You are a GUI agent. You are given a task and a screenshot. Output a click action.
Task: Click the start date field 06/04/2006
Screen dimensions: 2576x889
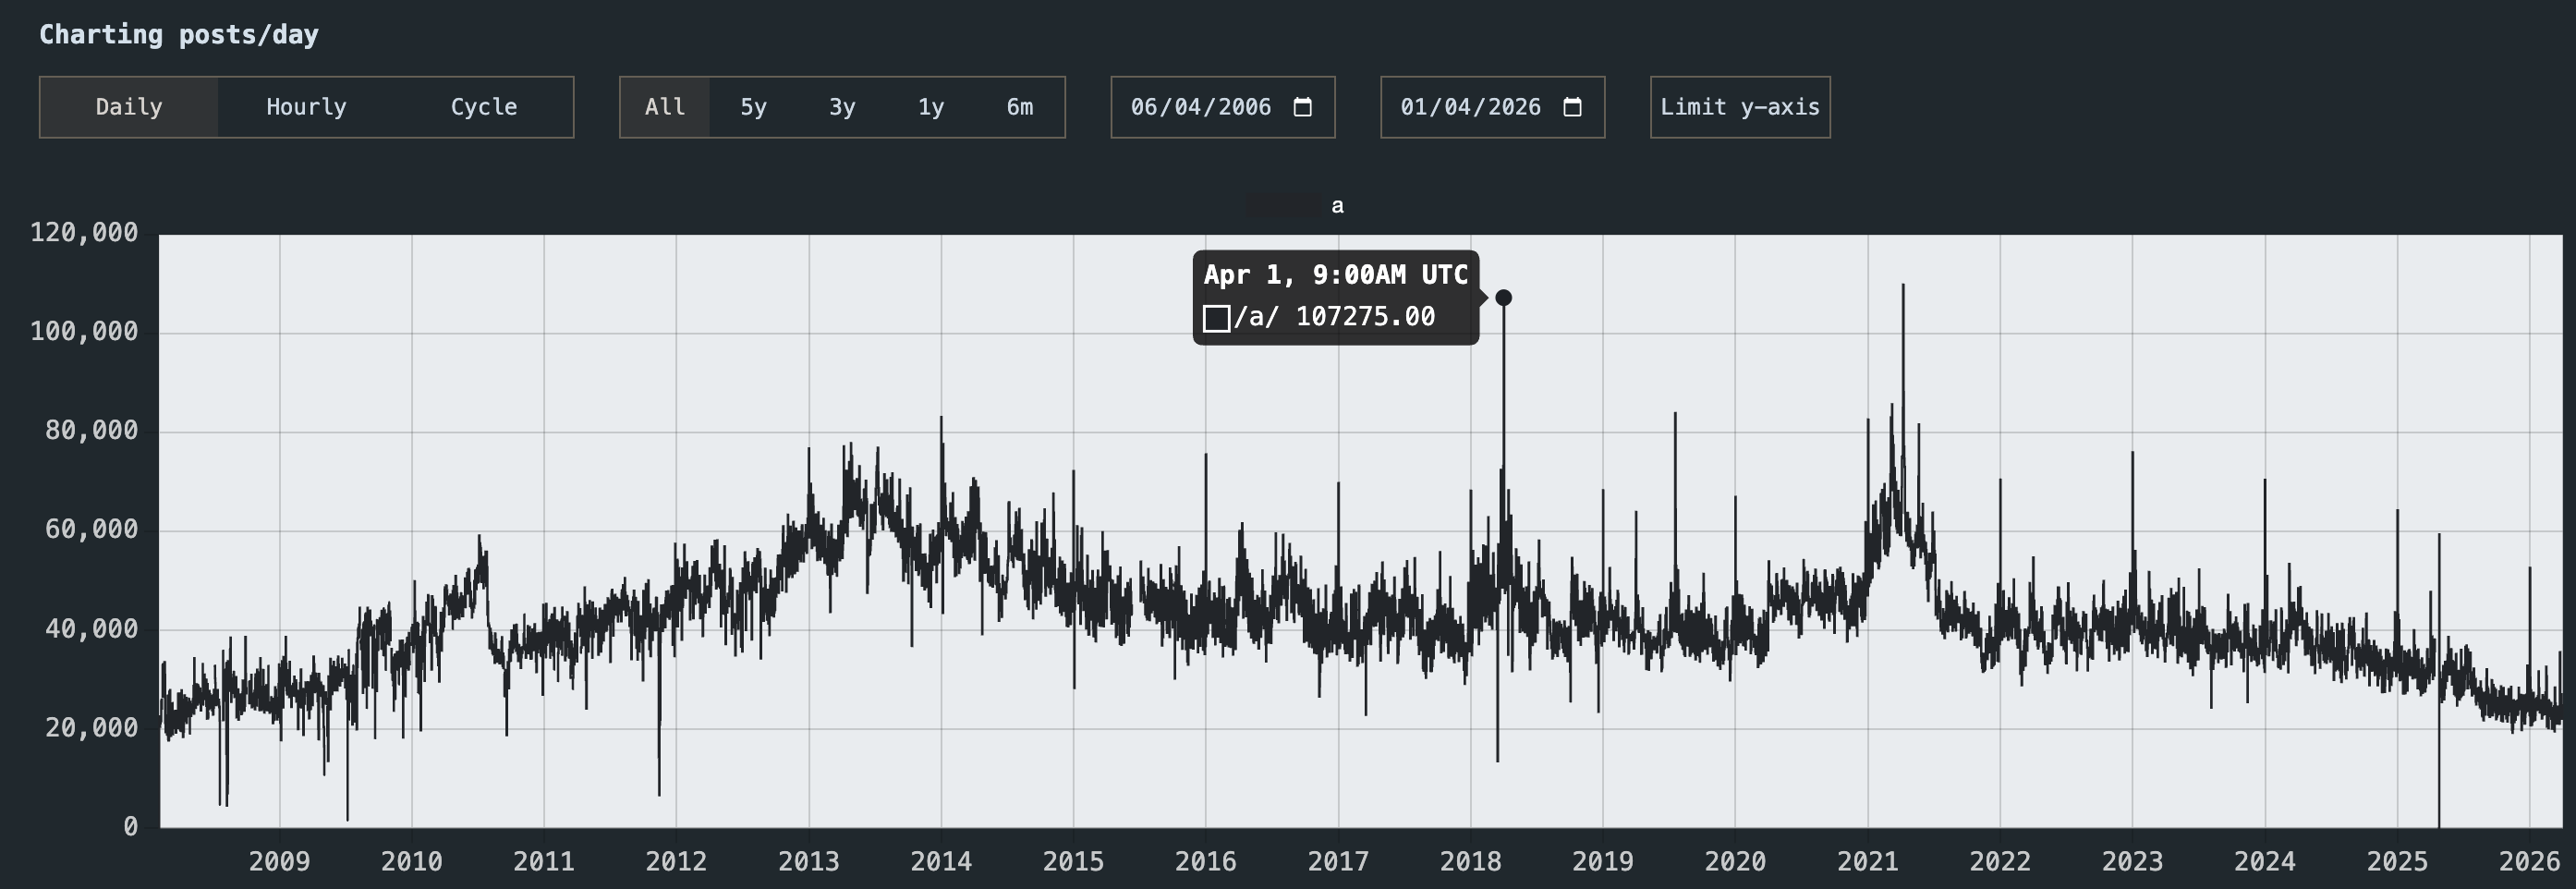(x=1223, y=107)
